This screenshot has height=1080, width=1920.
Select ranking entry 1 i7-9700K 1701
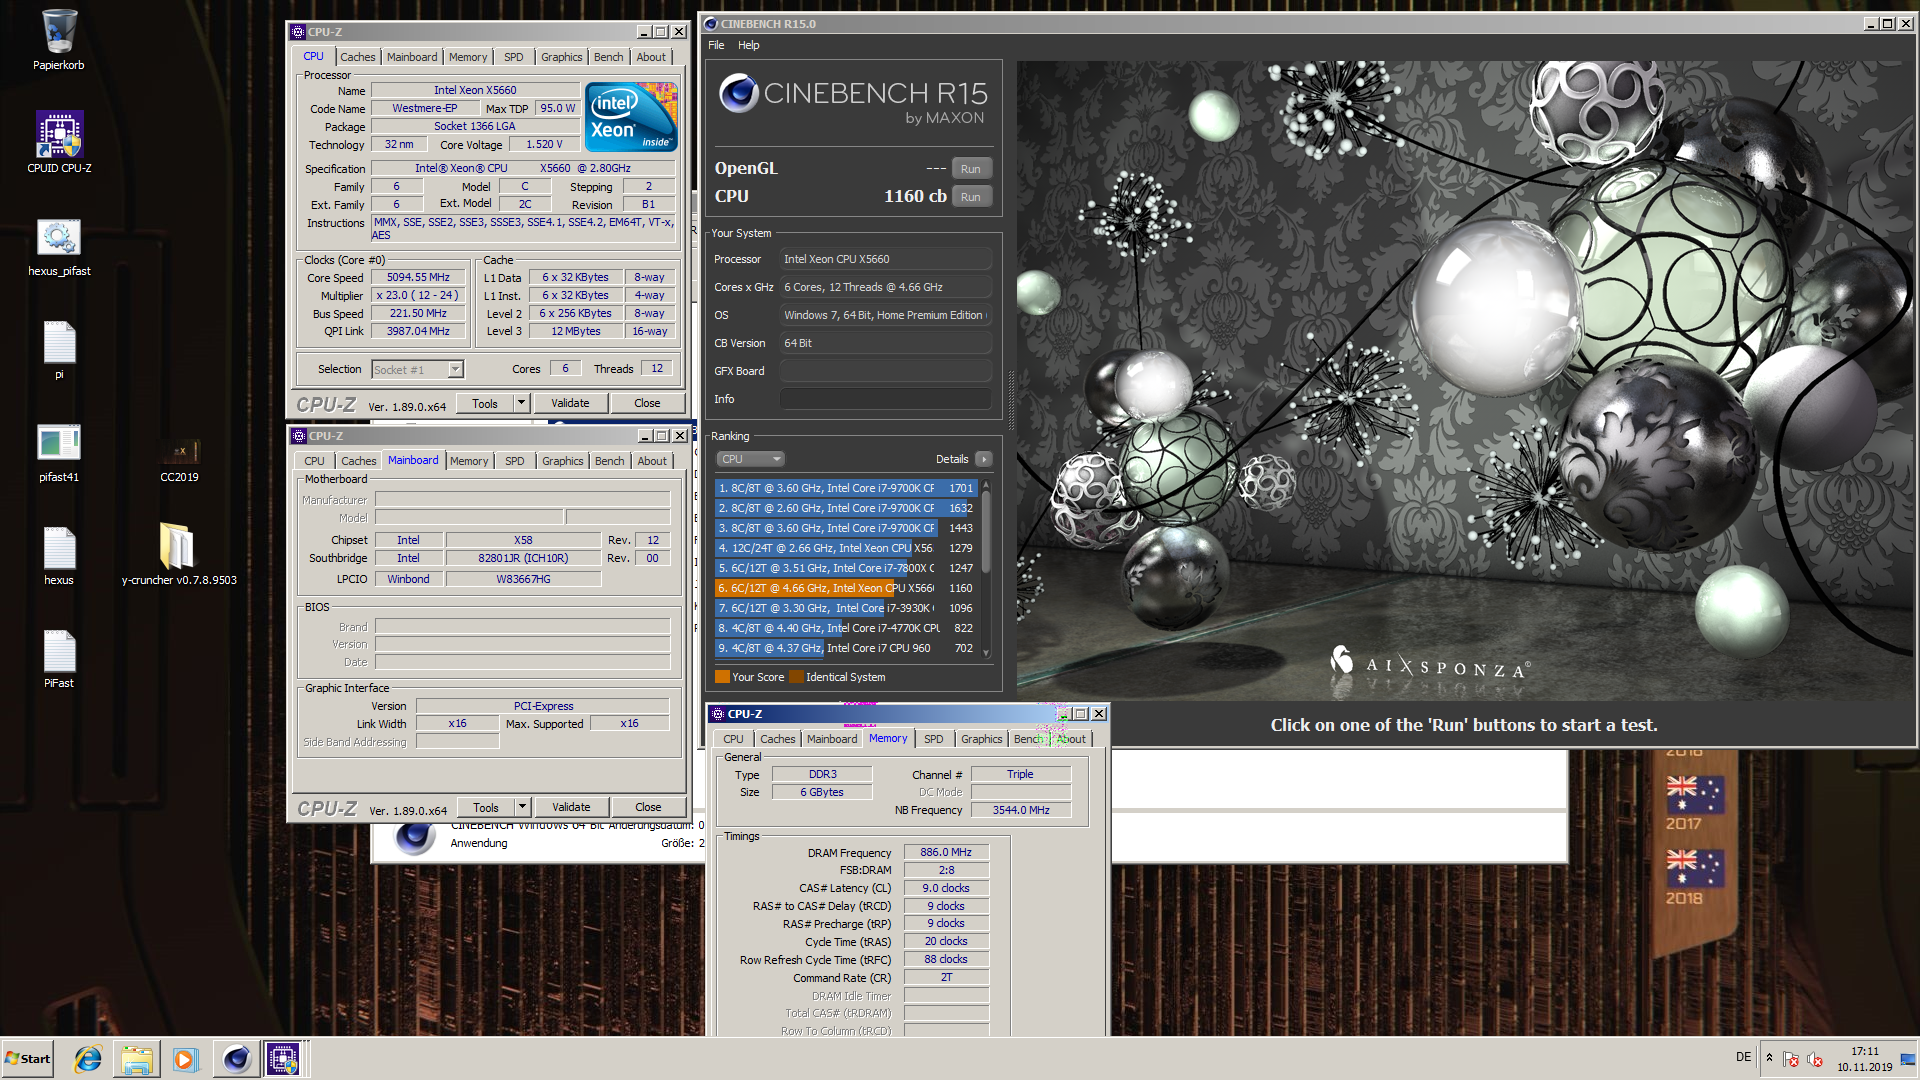tap(846, 488)
